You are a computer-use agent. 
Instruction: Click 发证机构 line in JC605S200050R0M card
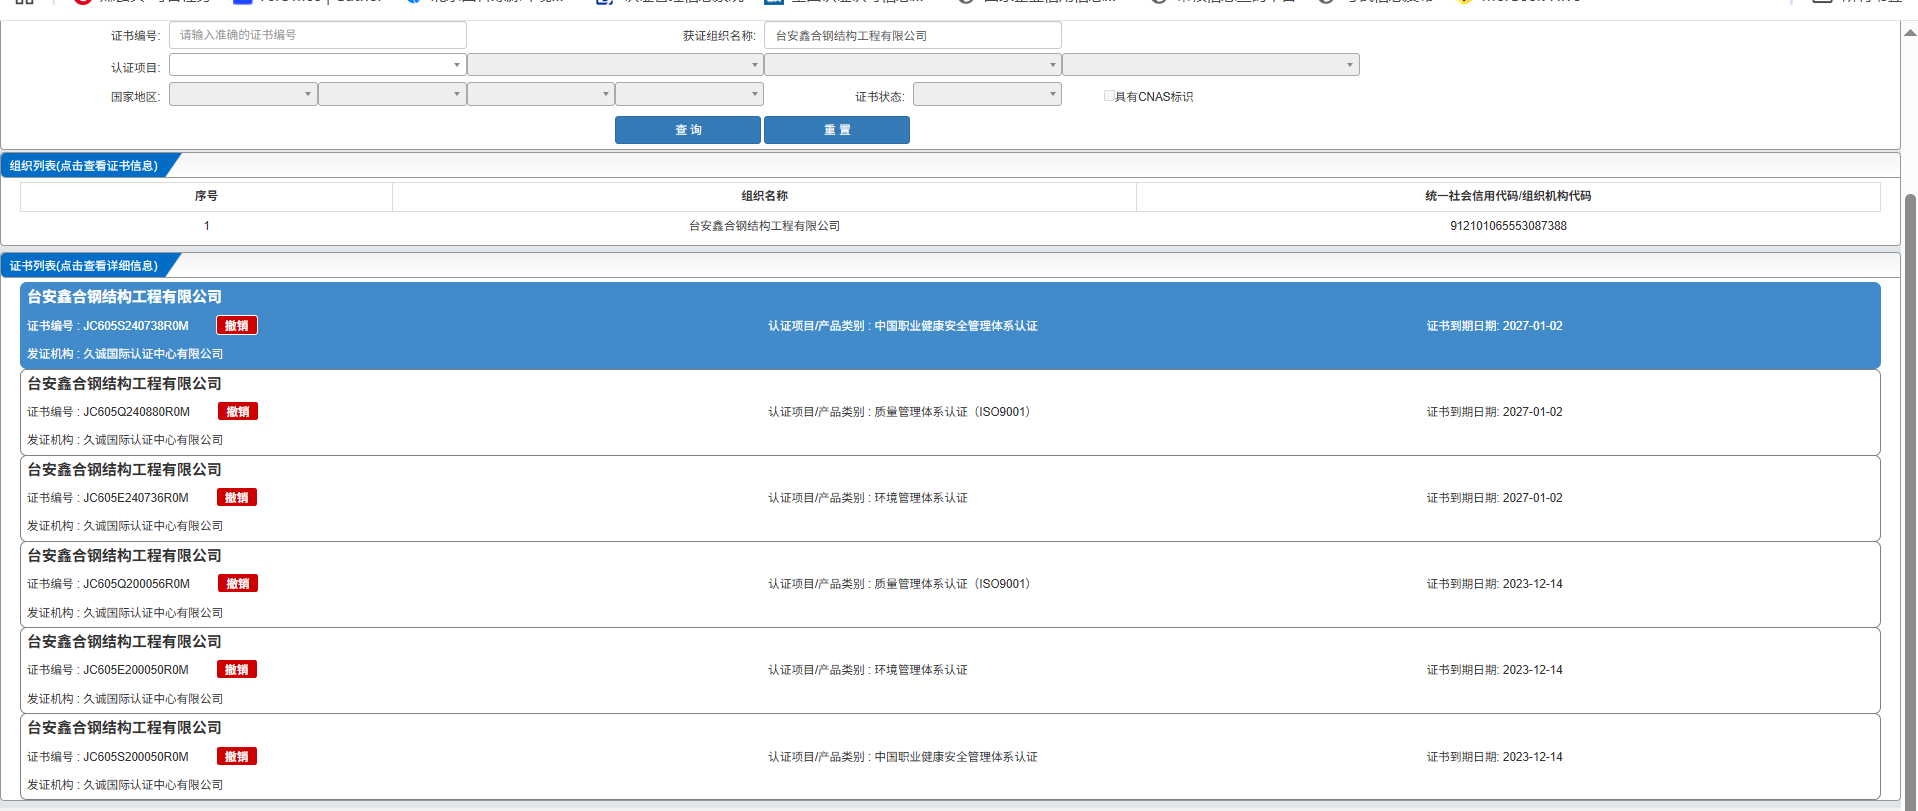(x=125, y=785)
